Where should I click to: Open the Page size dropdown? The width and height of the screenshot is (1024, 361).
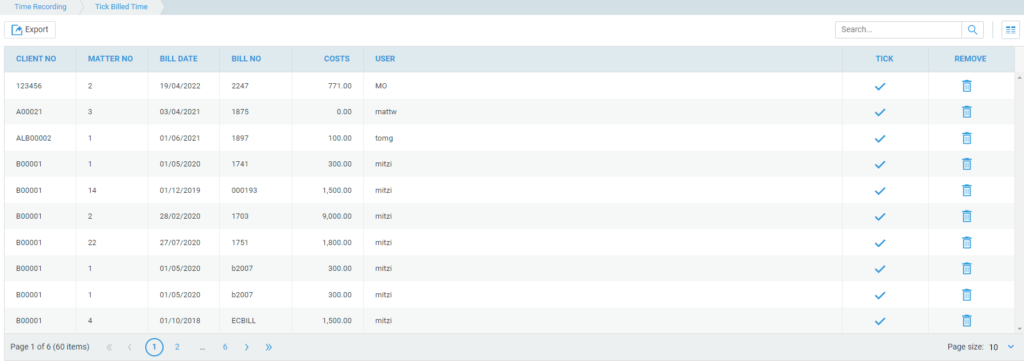tap(1002, 347)
